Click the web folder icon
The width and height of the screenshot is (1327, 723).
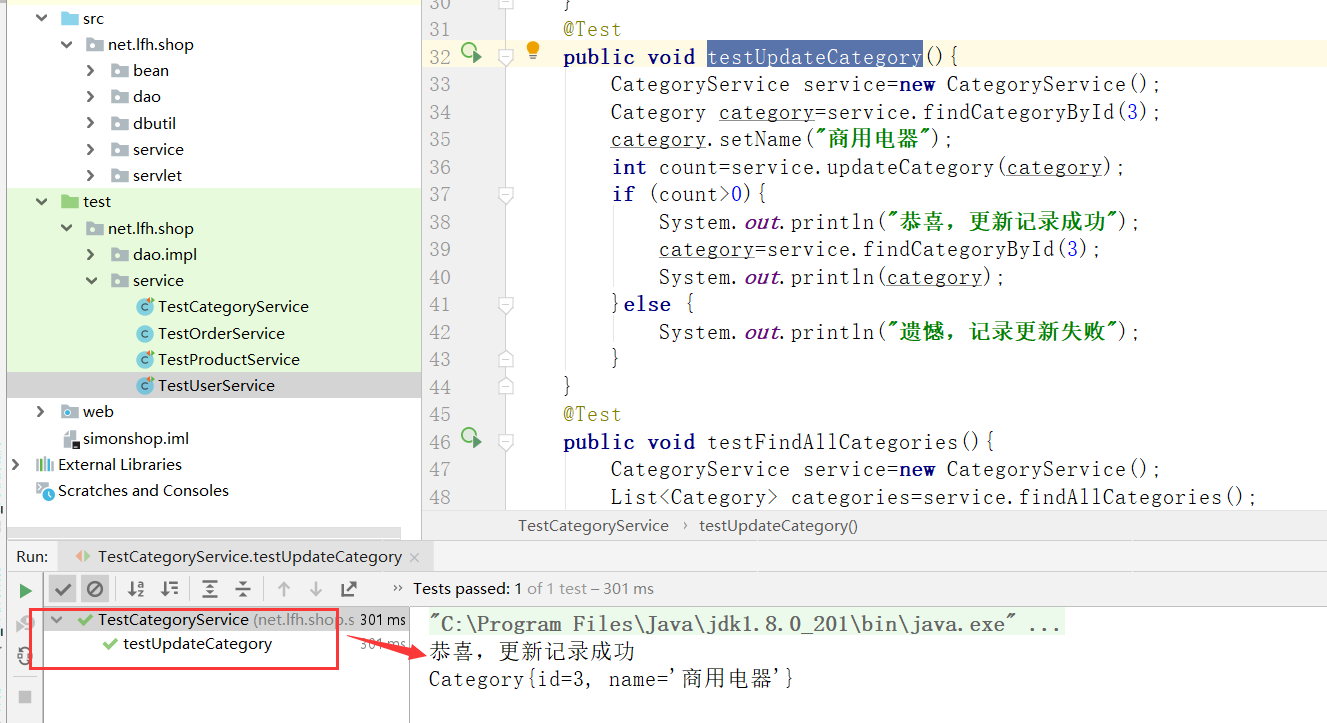(x=69, y=412)
